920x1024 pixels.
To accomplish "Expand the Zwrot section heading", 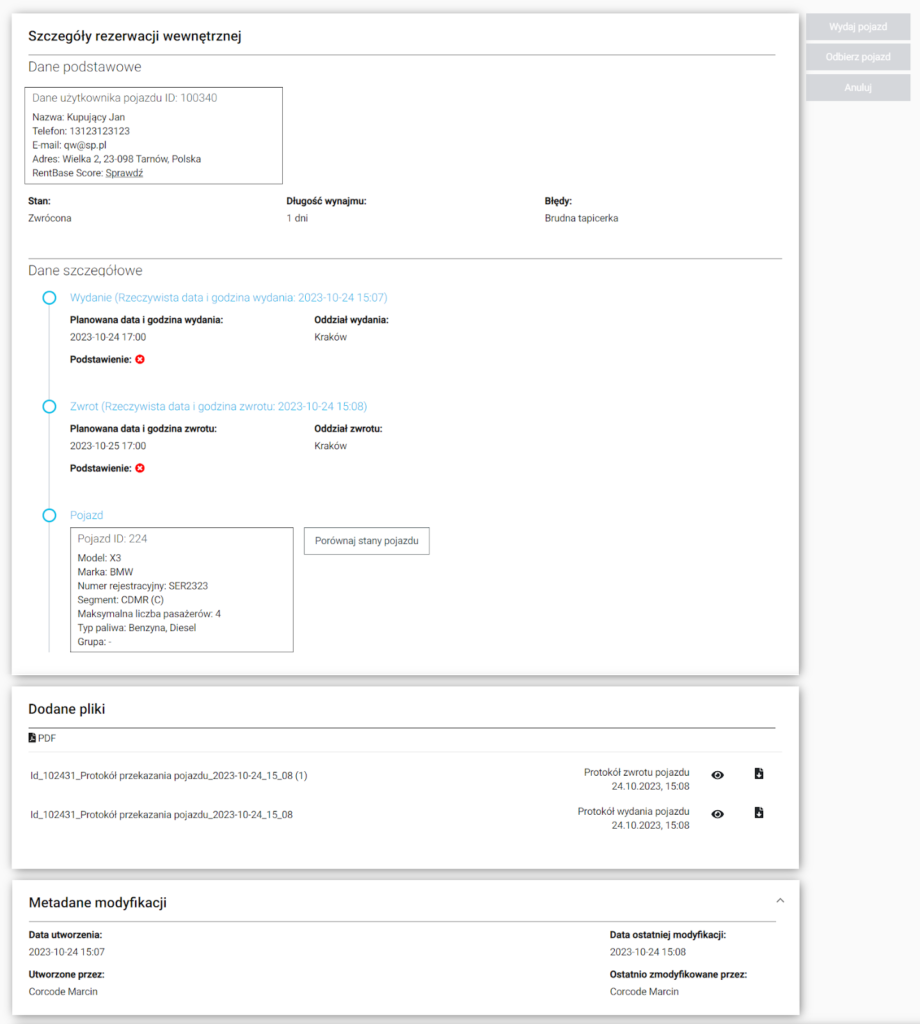I will pyautogui.click(x=218, y=407).
